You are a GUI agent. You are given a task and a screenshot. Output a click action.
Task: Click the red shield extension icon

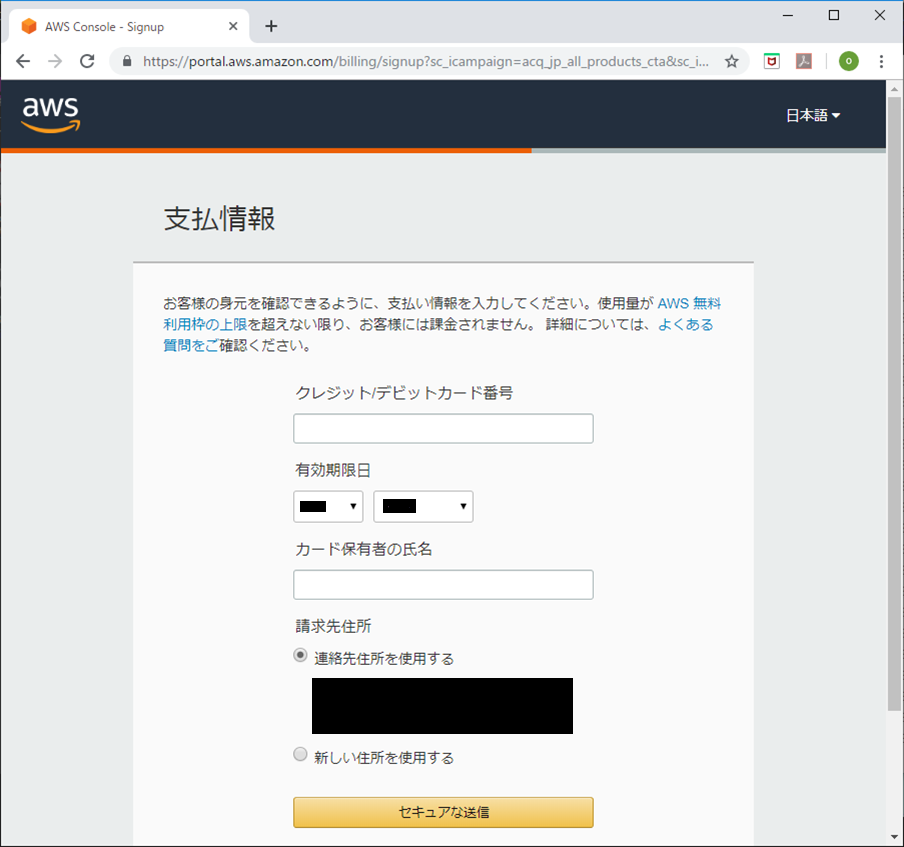click(x=771, y=61)
